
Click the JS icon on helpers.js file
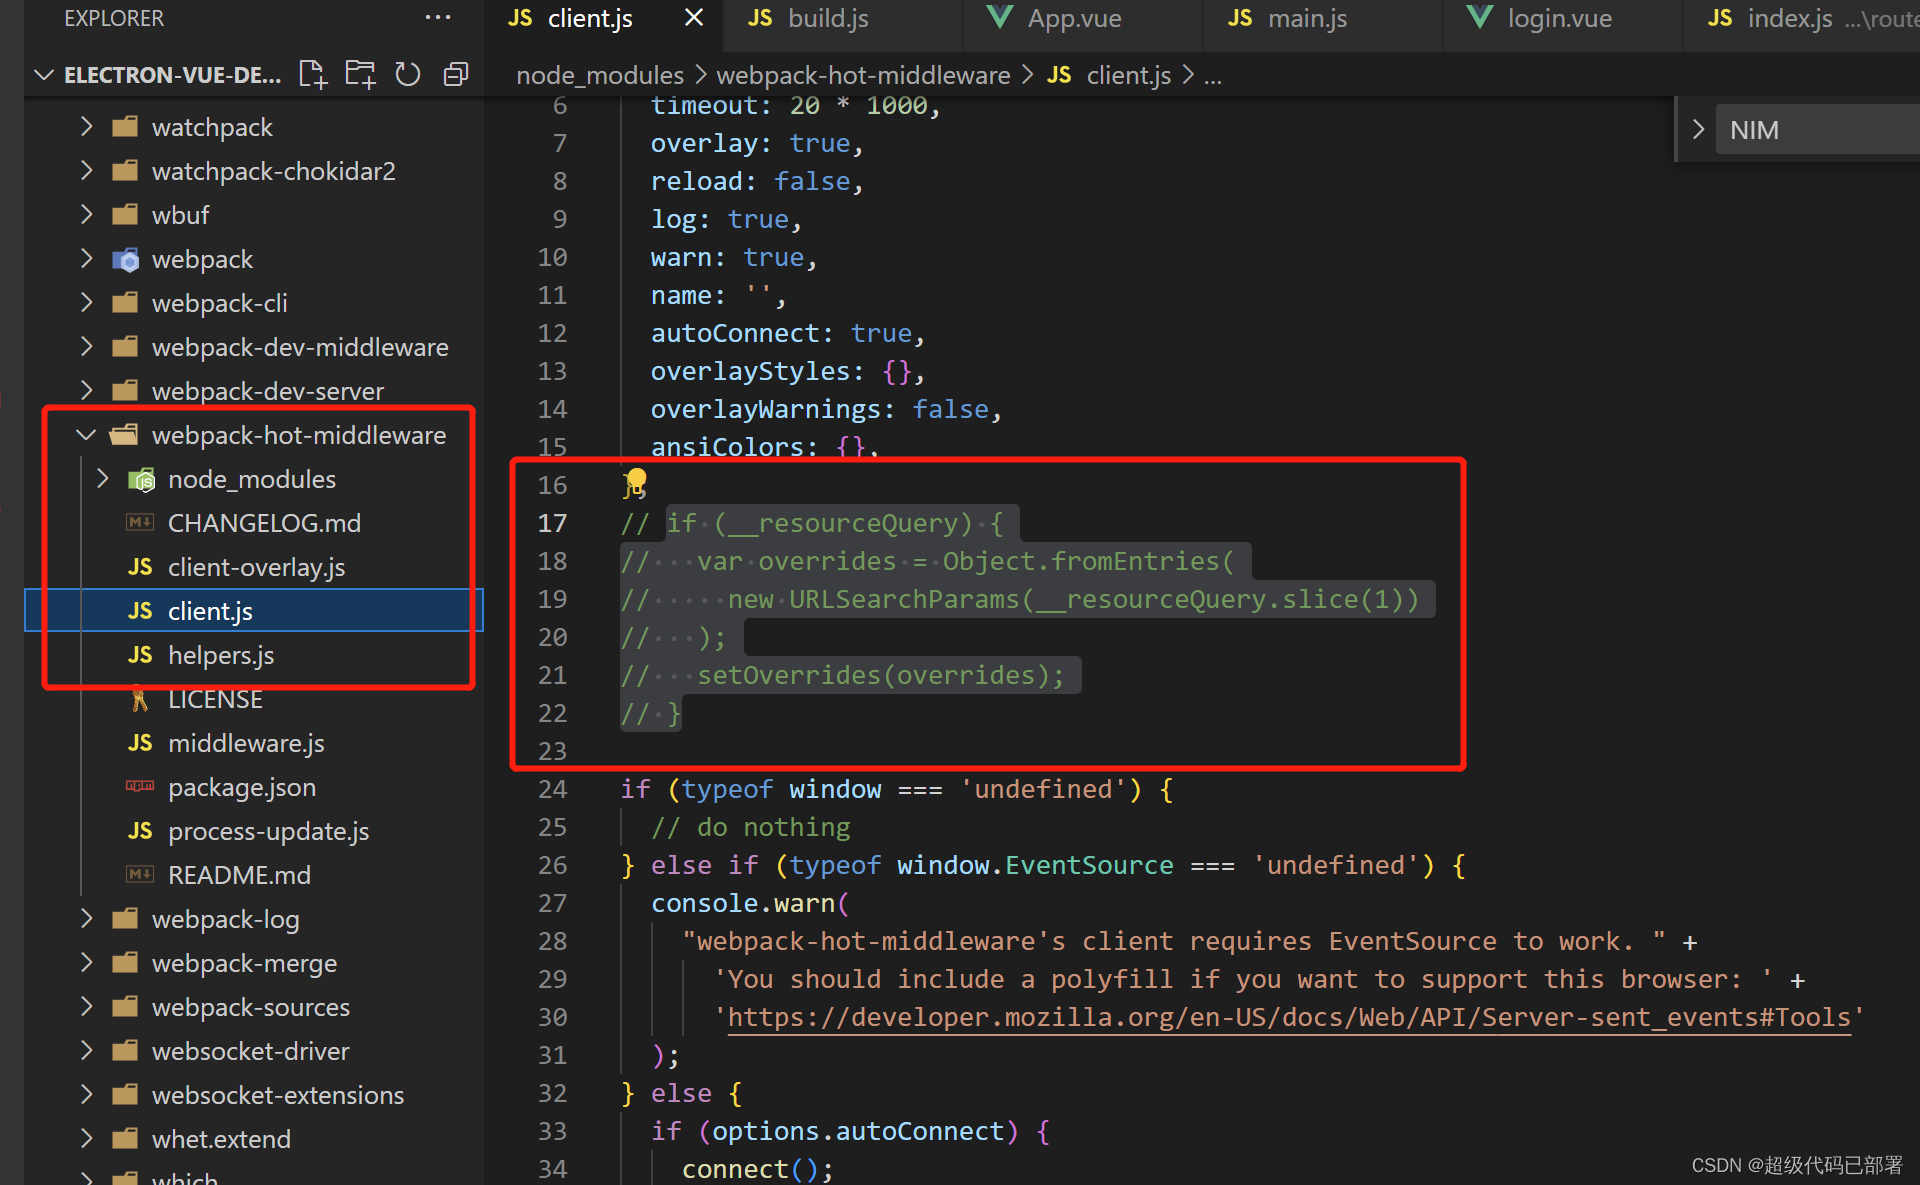(140, 655)
